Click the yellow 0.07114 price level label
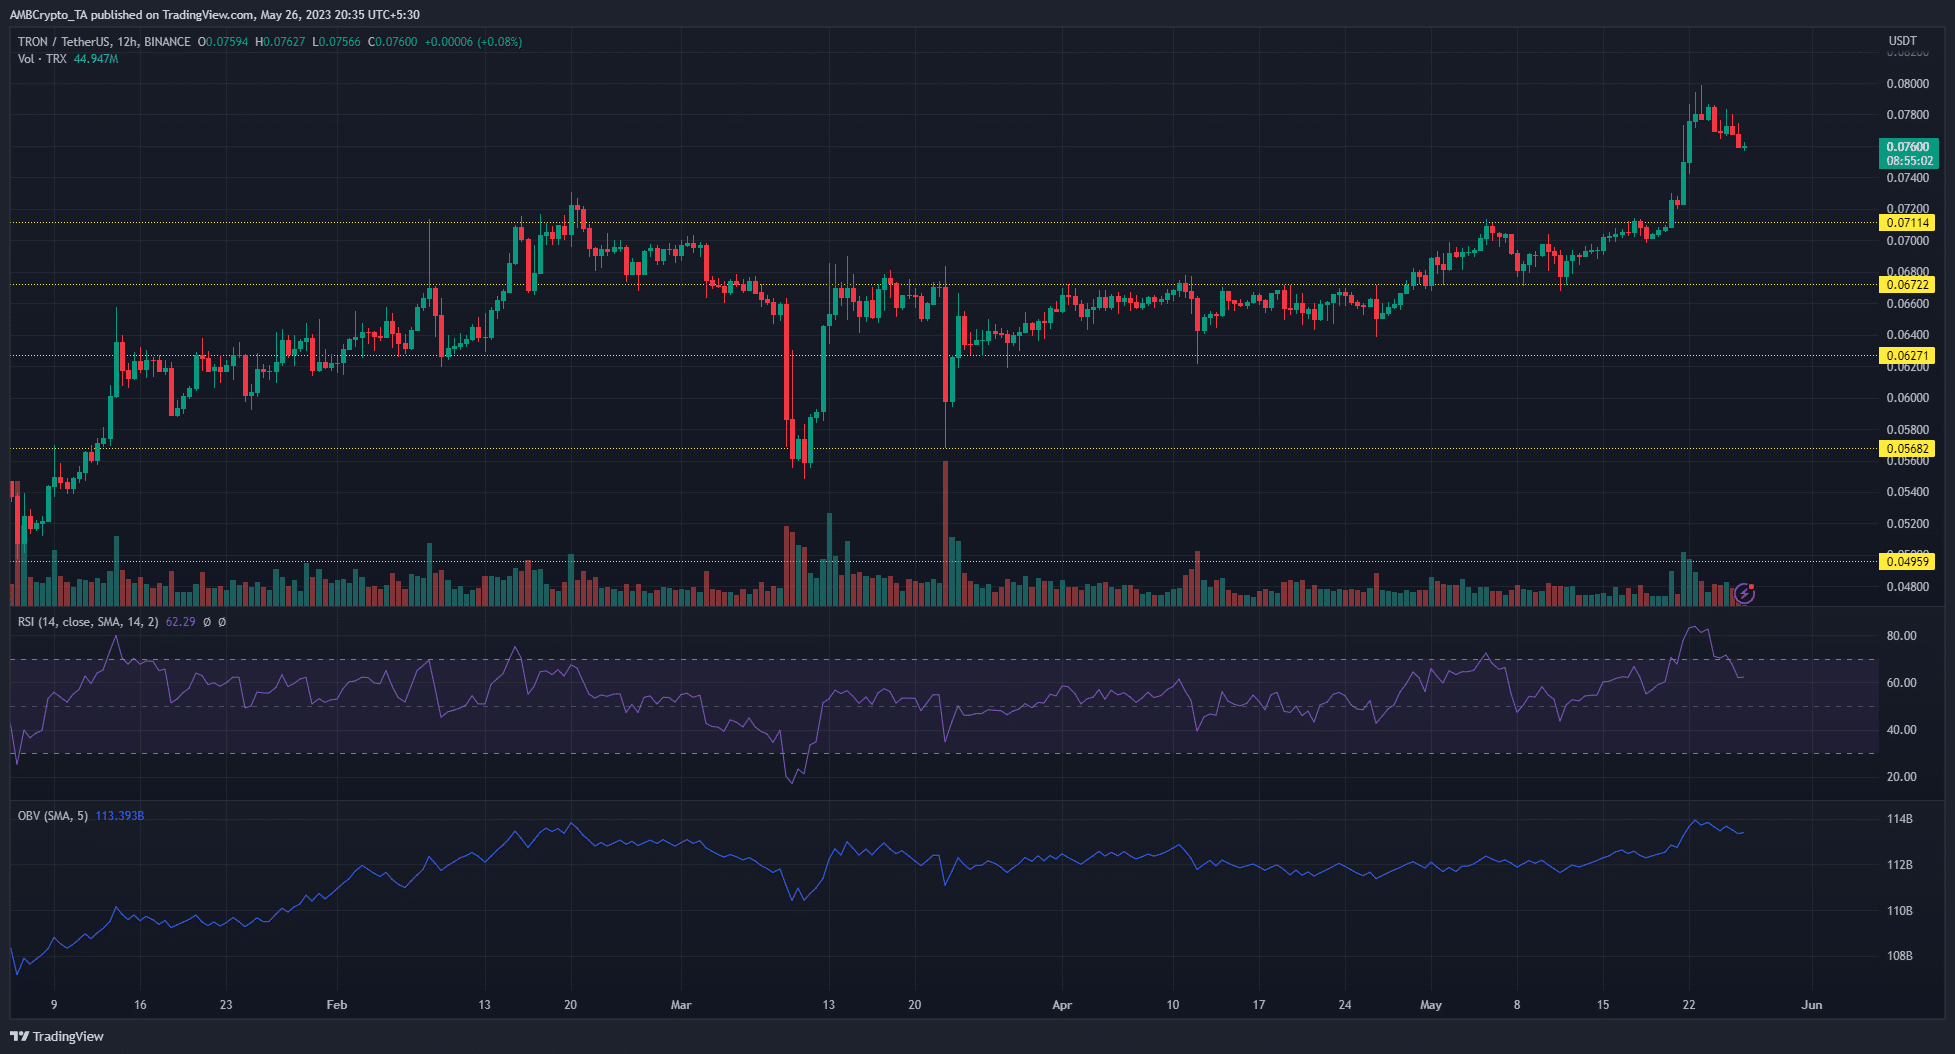The image size is (1955, 1054). 1908,223
